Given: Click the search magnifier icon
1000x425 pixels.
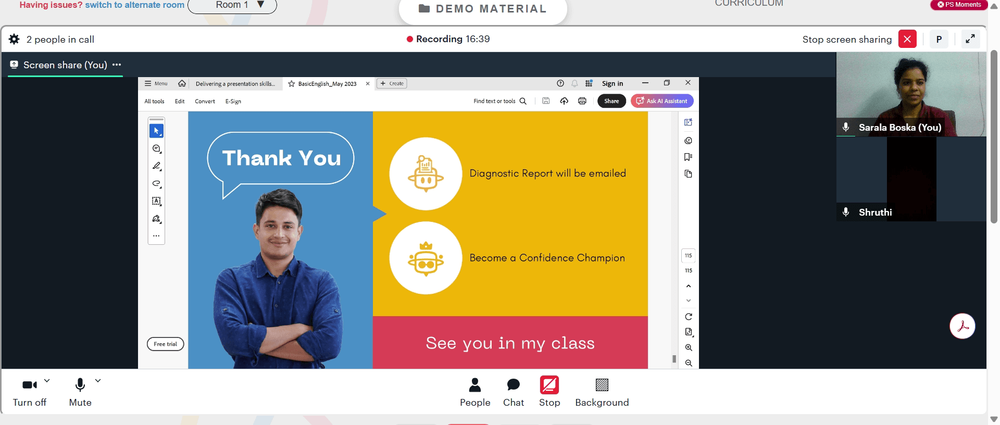Looking at the screenshot, I should pos(523,101).
